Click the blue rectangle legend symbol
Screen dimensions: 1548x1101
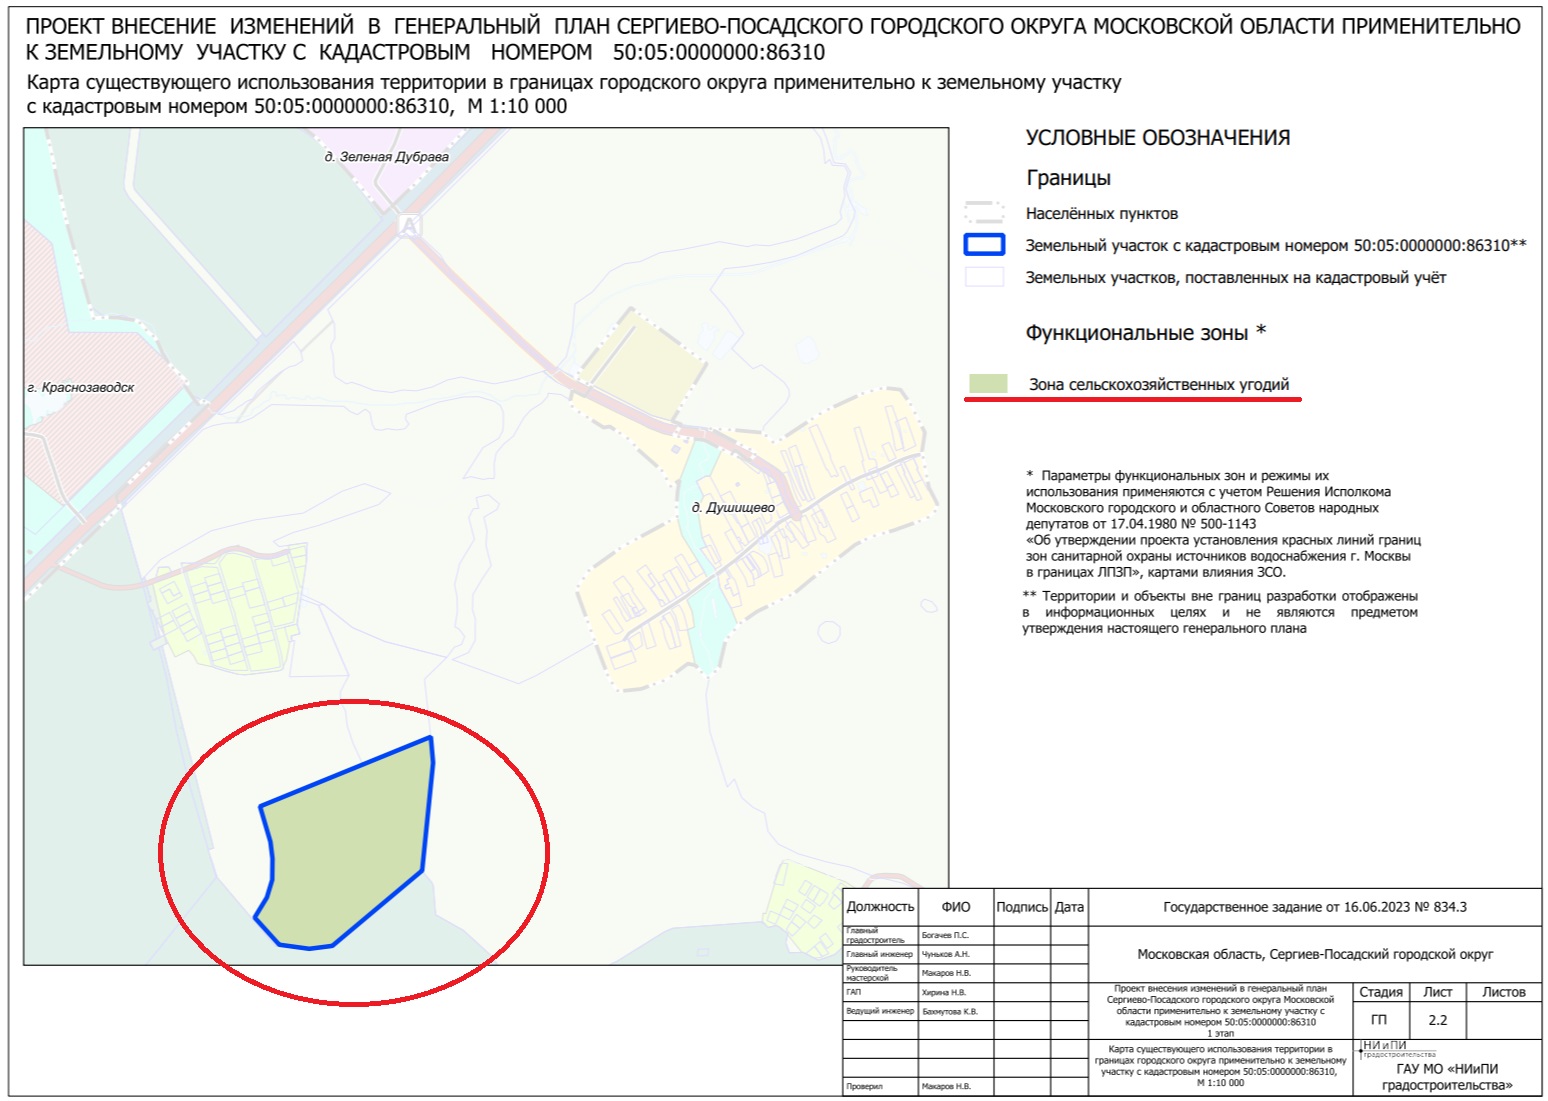click(984, 245)
